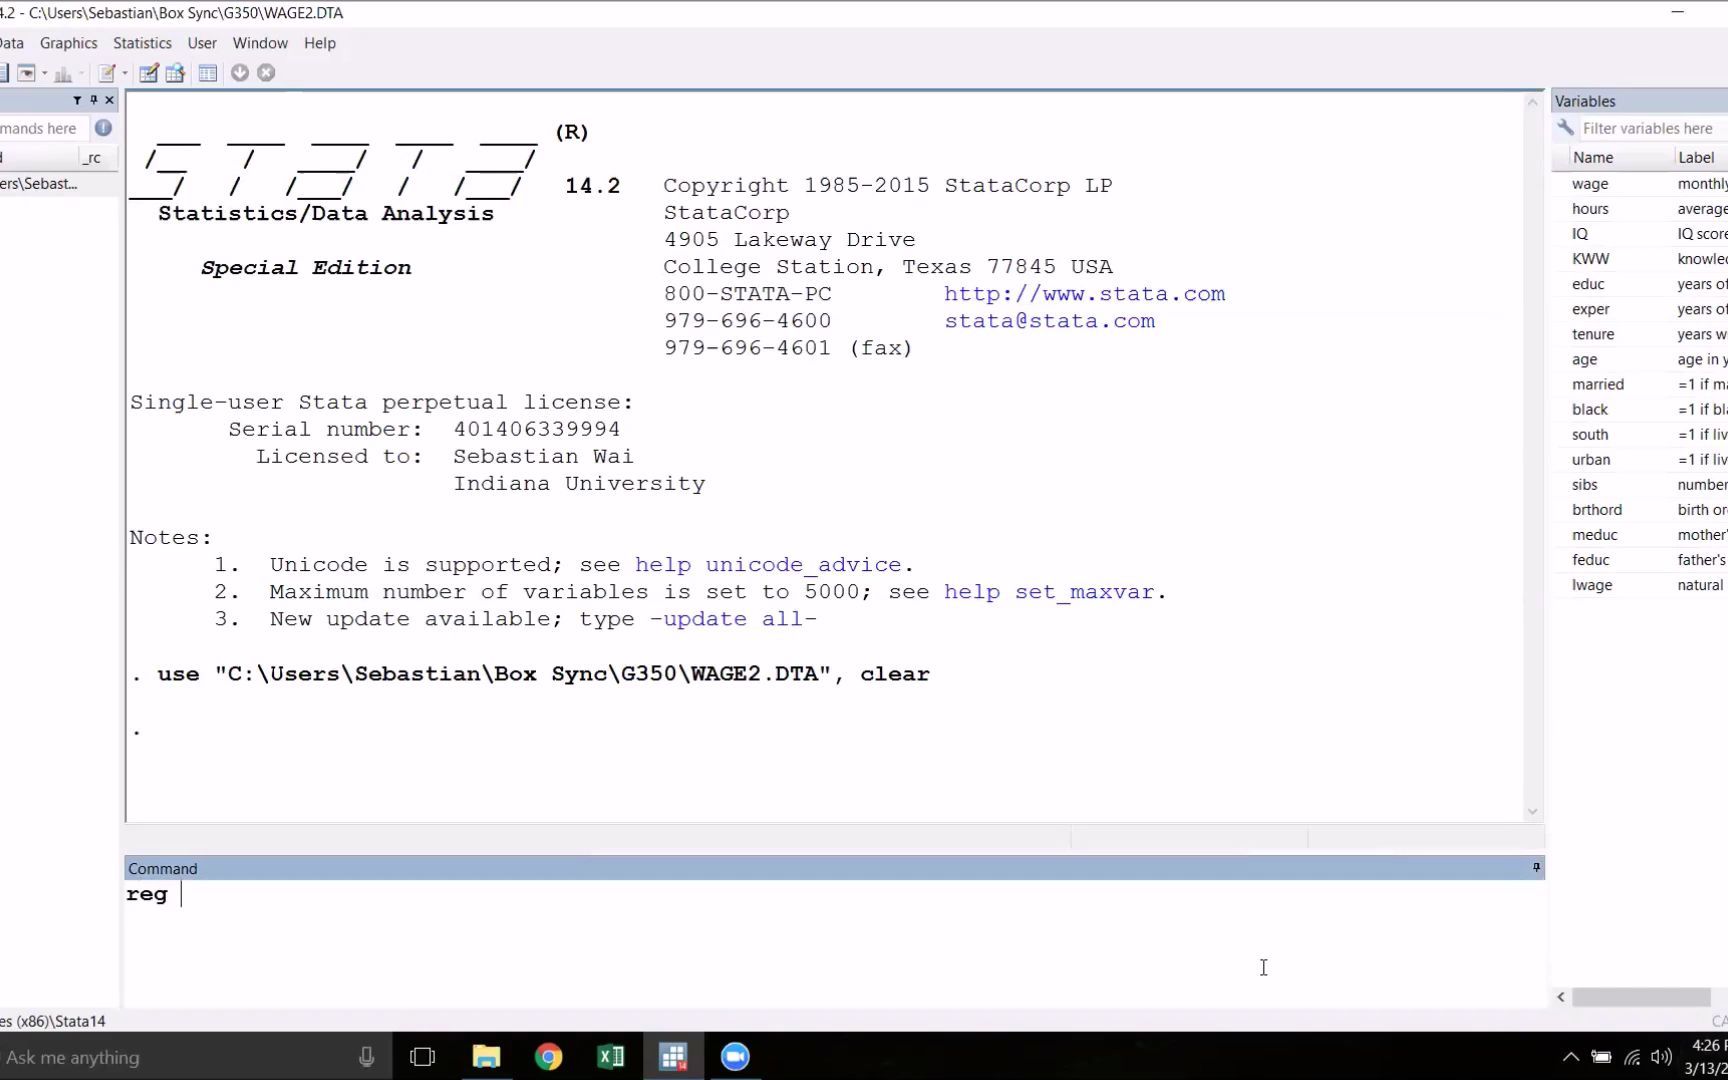Click the stata@stata.com email link
1728x1080 pixels.
click(1049, 321)
